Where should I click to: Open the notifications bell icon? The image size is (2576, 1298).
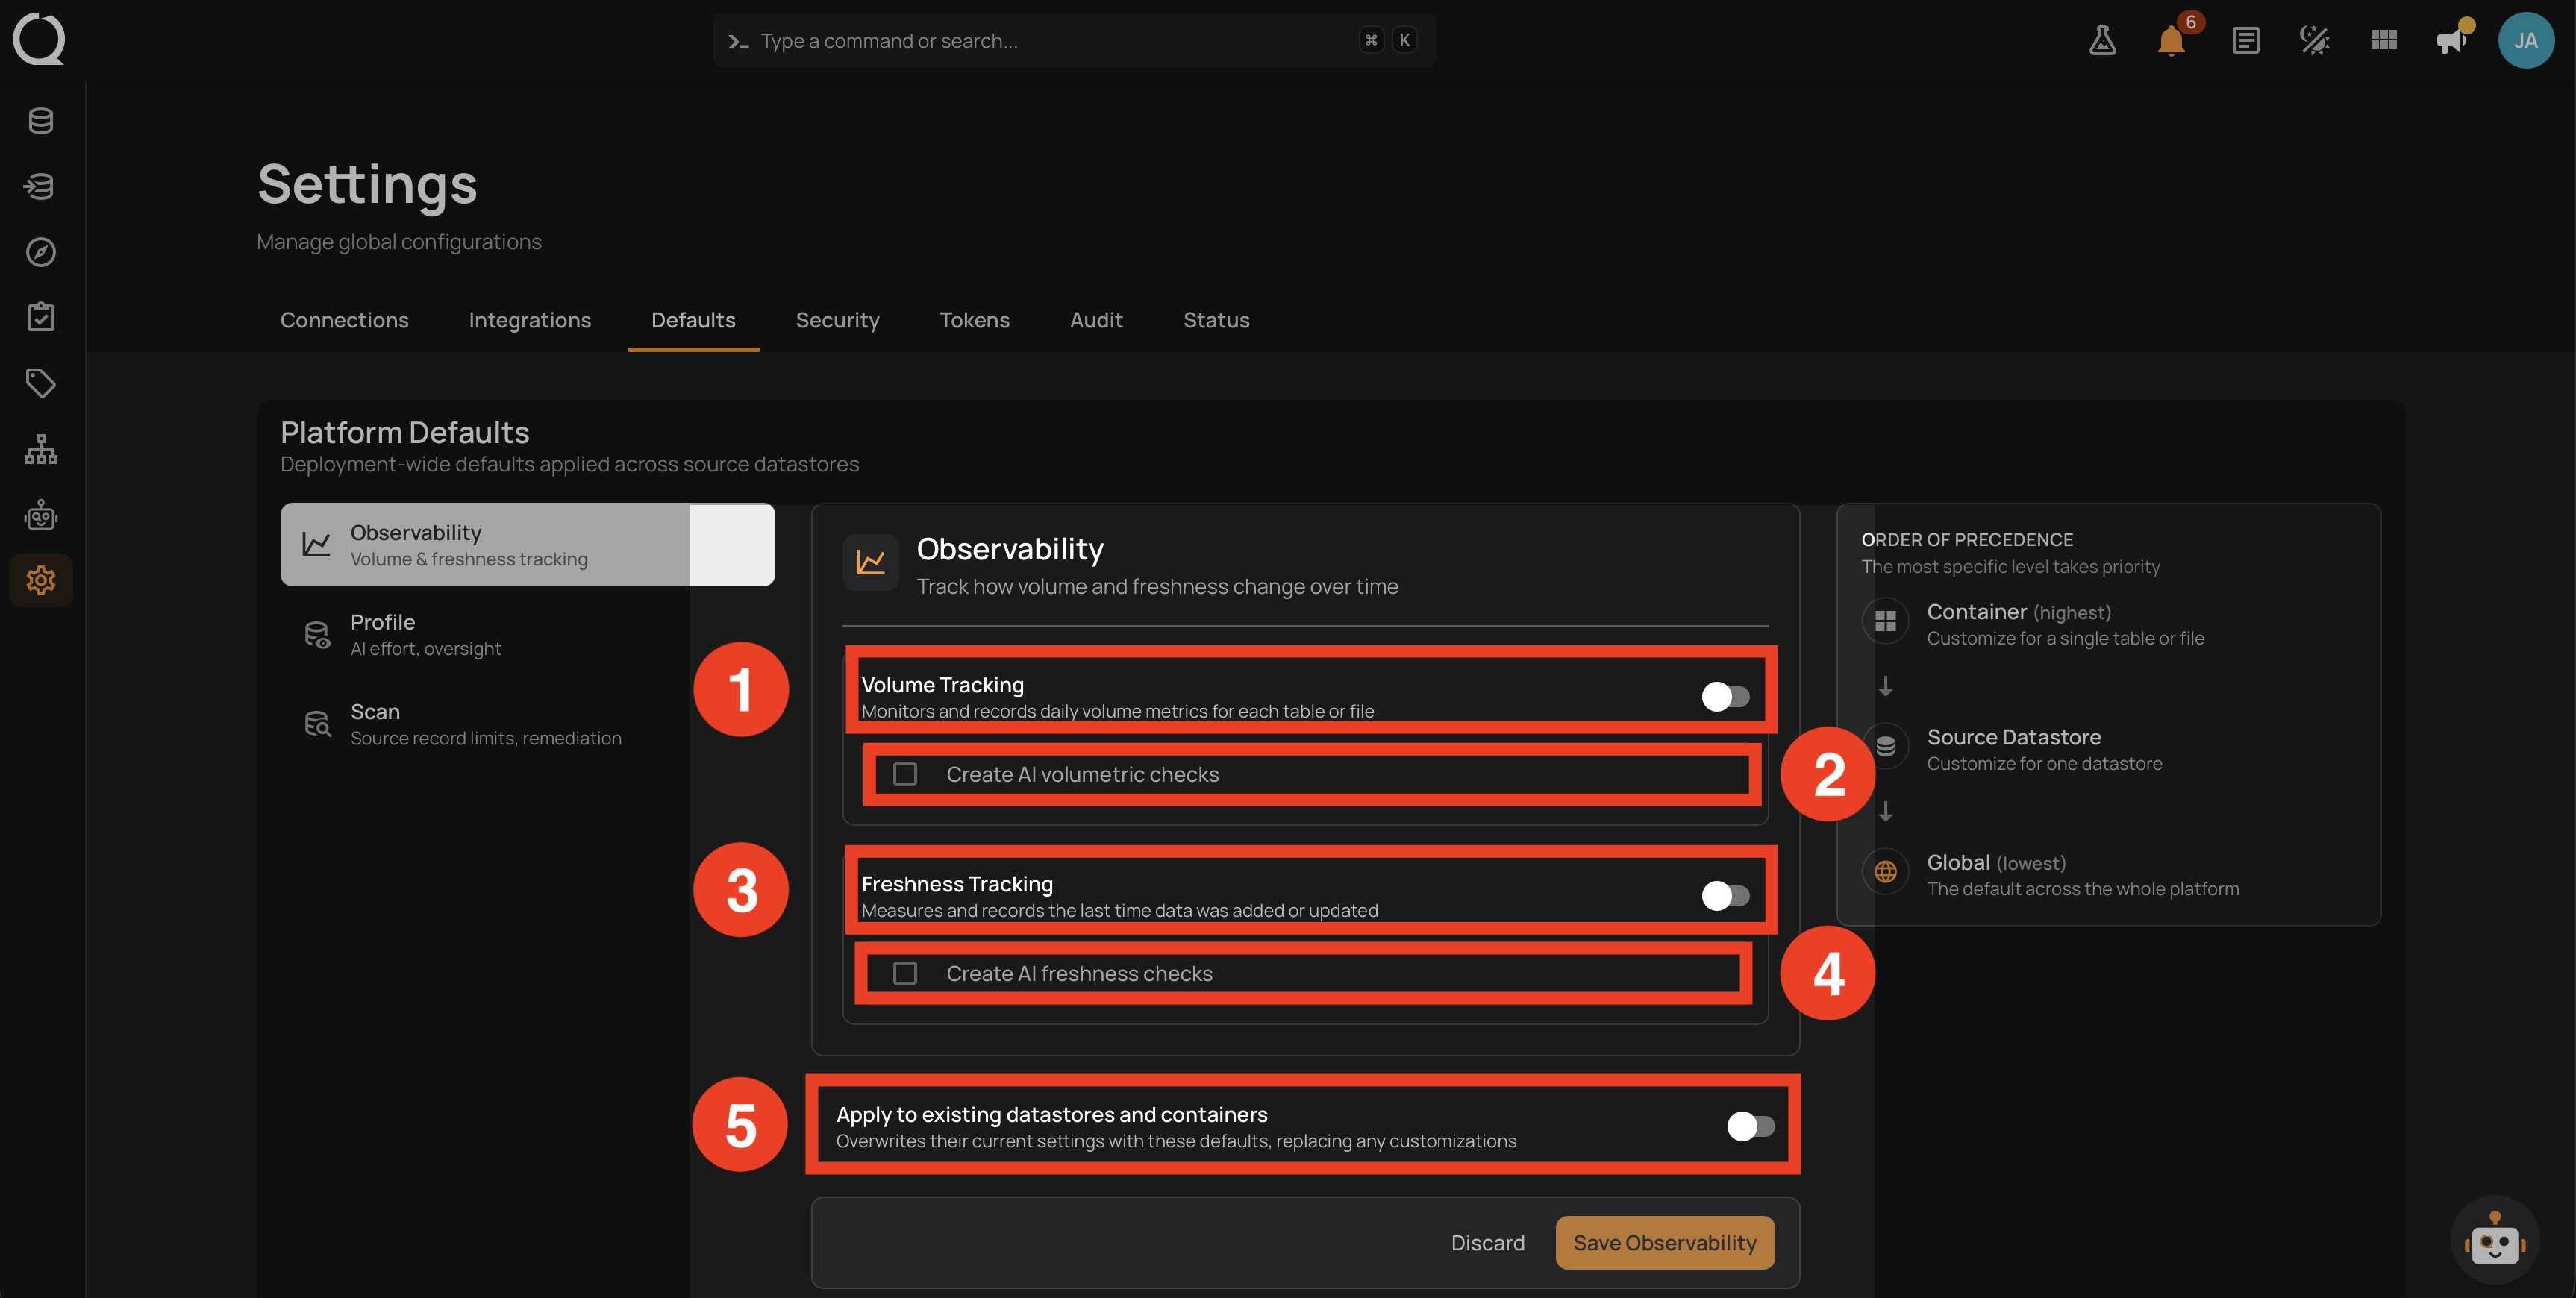2171,41
